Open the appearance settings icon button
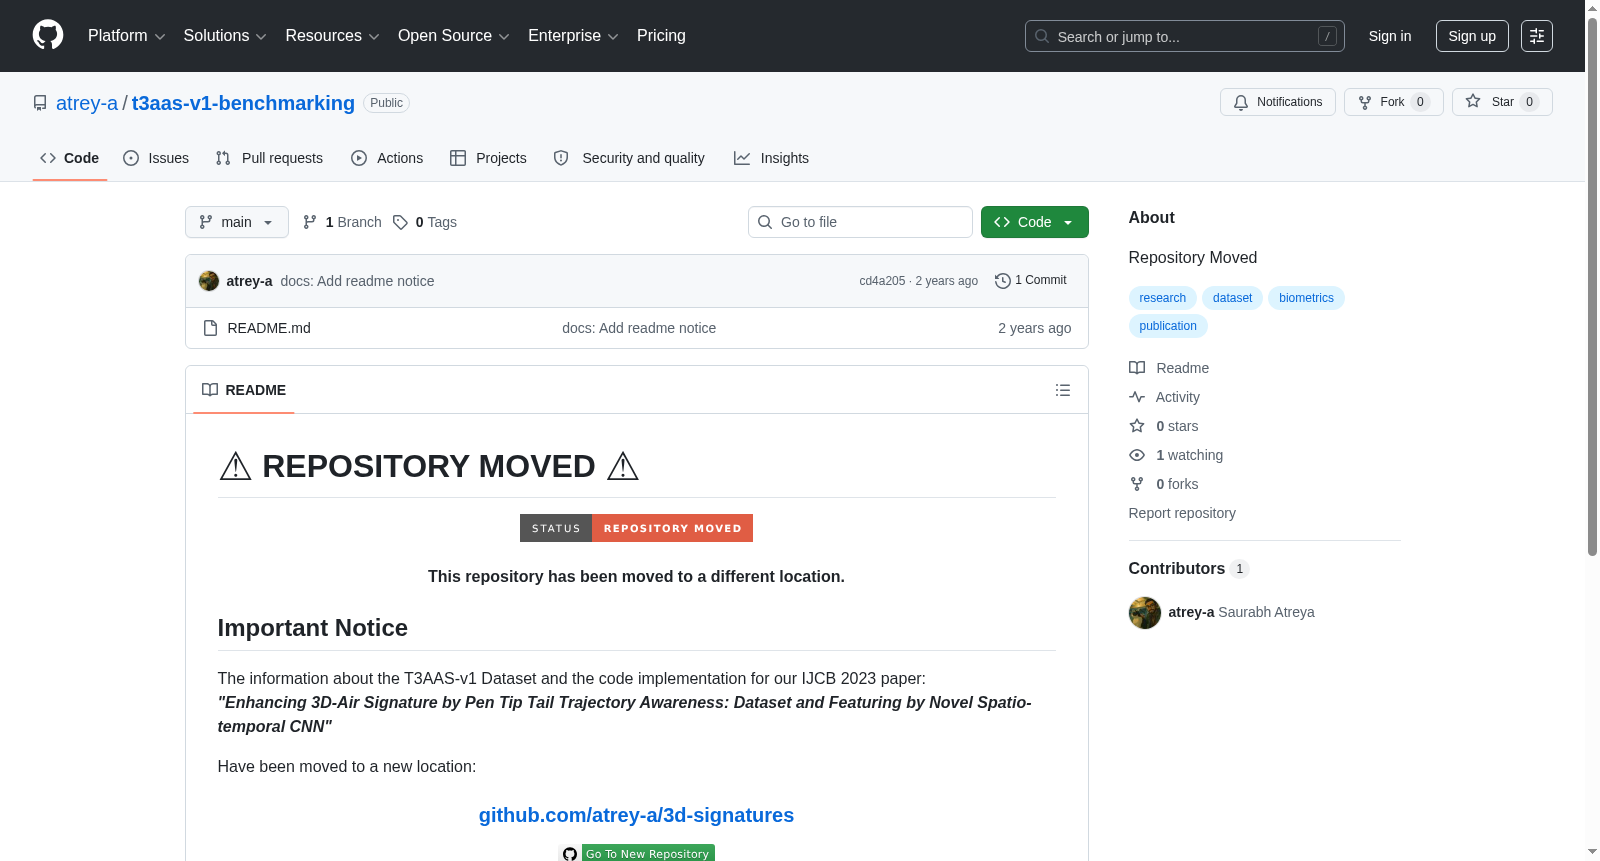This screenshot has height=861, width=1600. pyautogui.click(x=1537, y=36)
